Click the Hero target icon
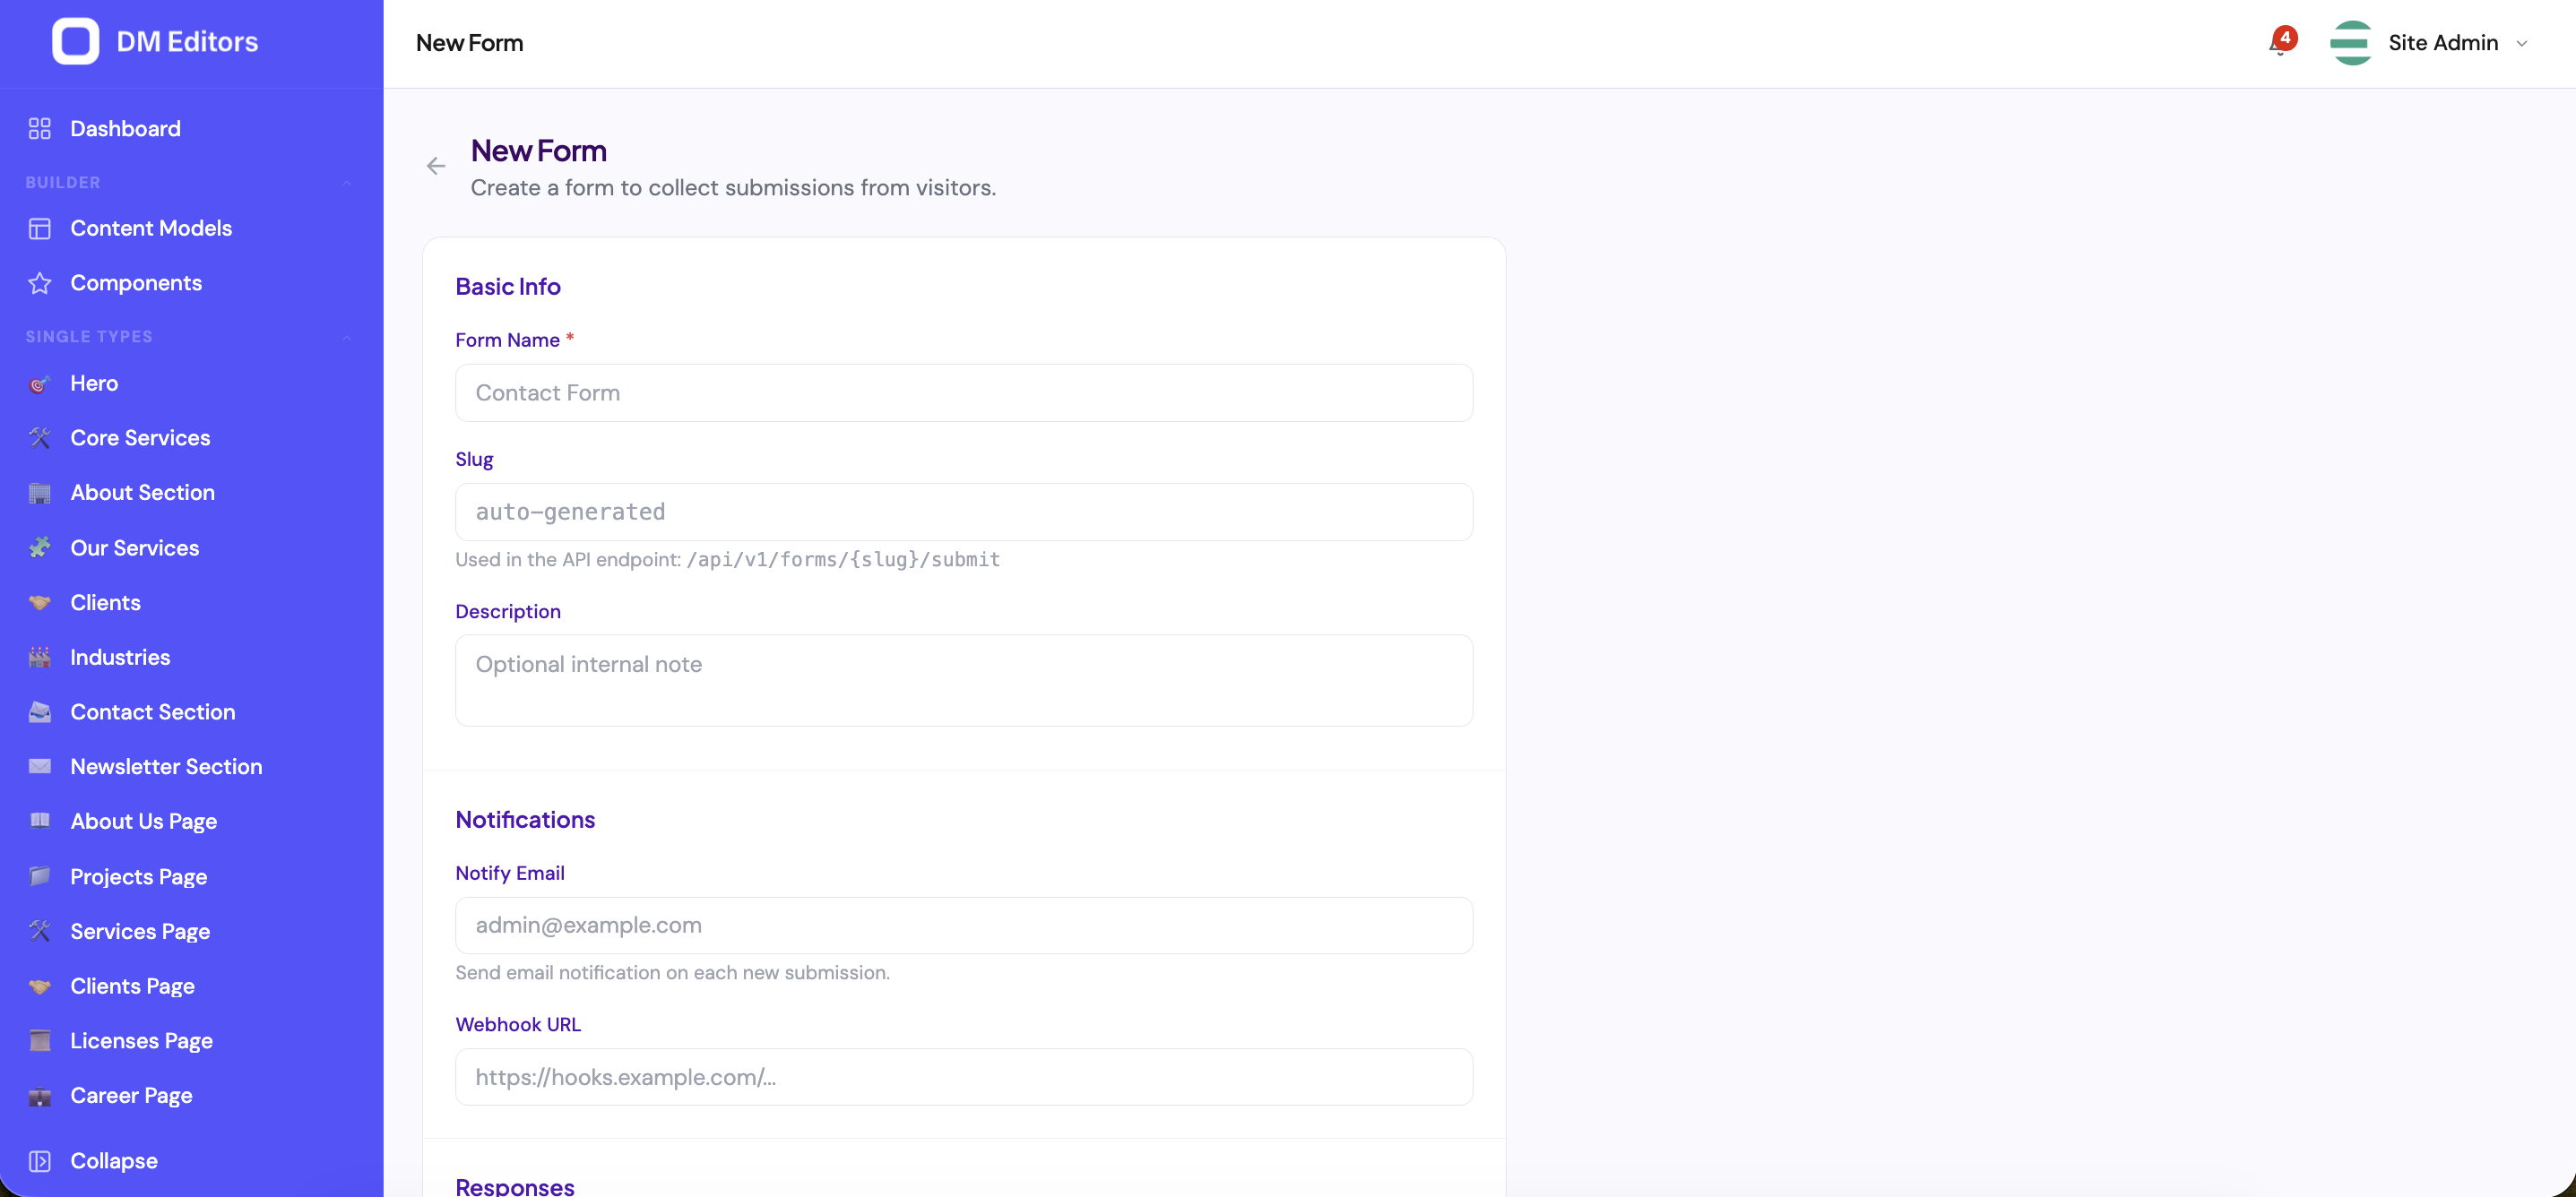The image size is (2576, 1197). [39, 383]
